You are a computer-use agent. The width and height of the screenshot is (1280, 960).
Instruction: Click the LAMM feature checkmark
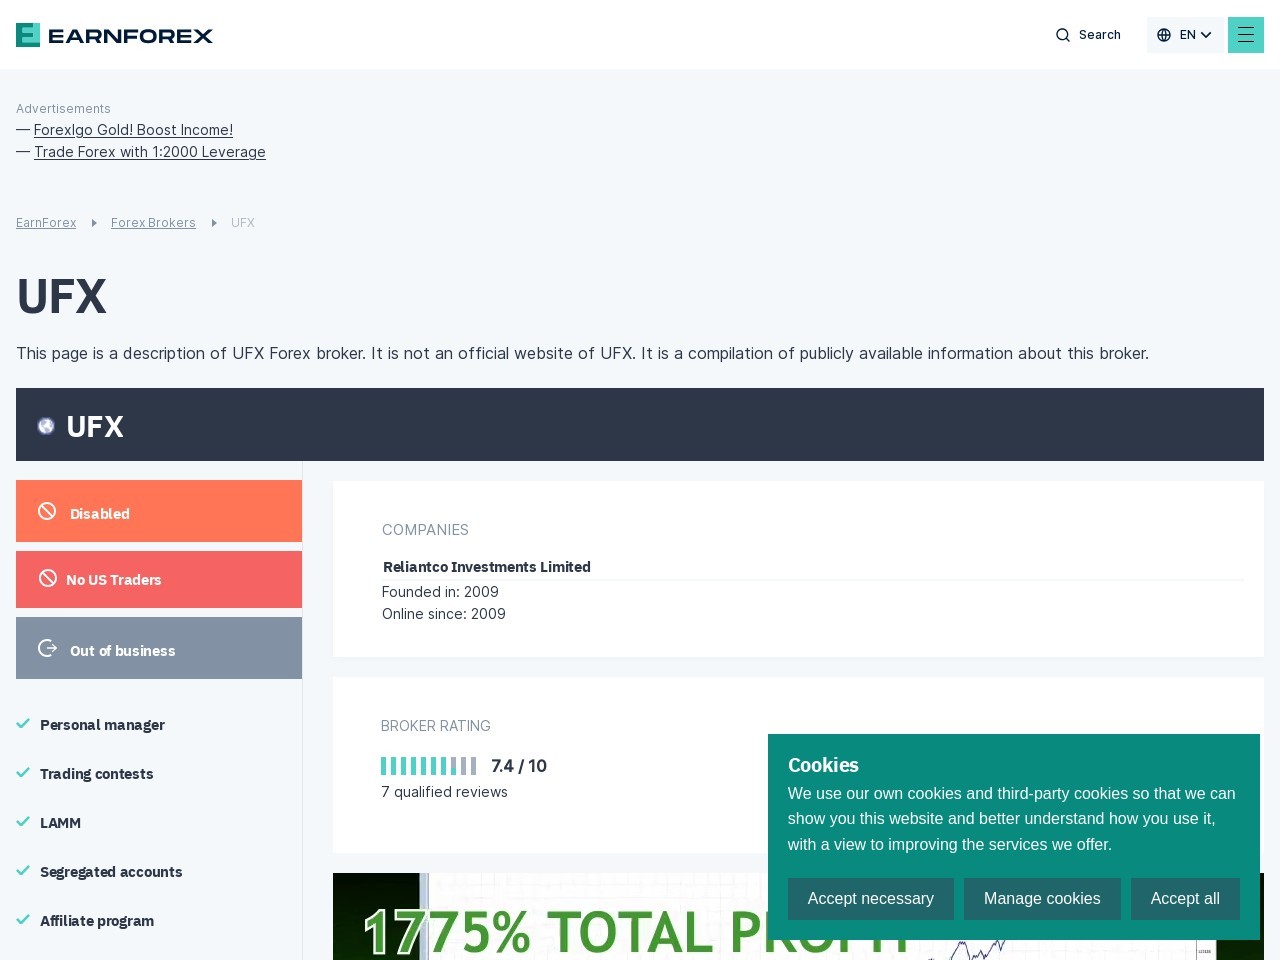23,822
